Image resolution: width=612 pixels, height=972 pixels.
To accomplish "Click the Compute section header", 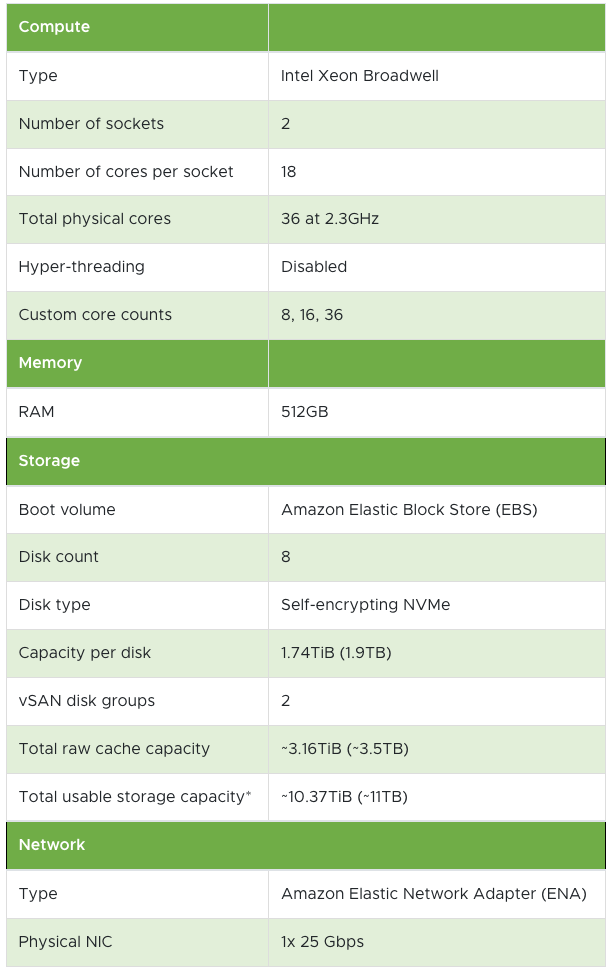I will pos(54,27).
